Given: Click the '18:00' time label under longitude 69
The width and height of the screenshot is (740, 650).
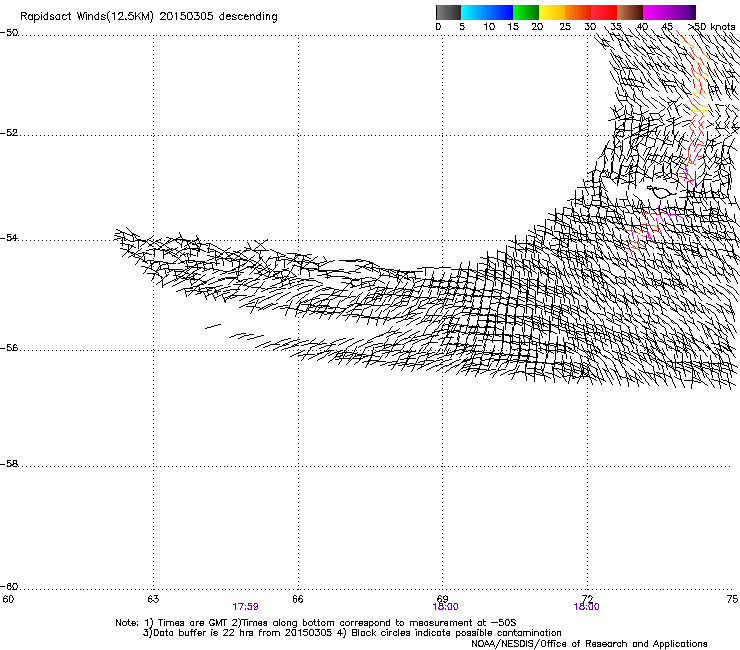Looking at the screenshot, I should click(x=445, y=607).
